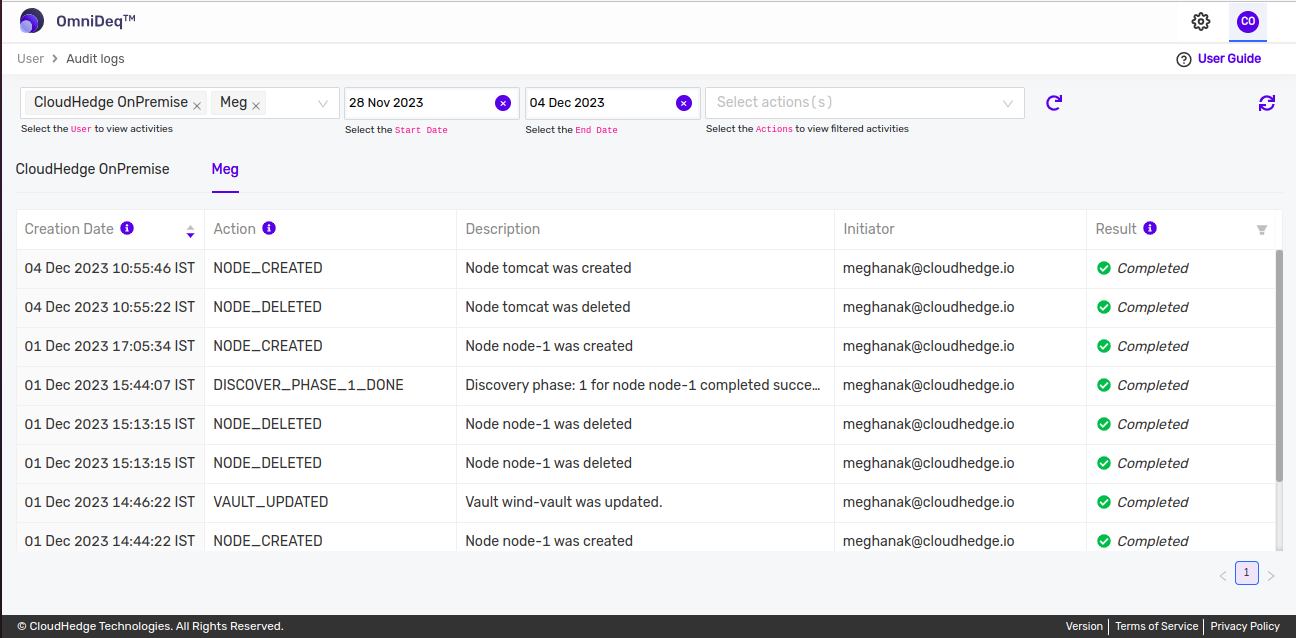Expand the user selection dropdown
Image resolution: width=1296 pixels, height=638 pixels.
point(323,103)
